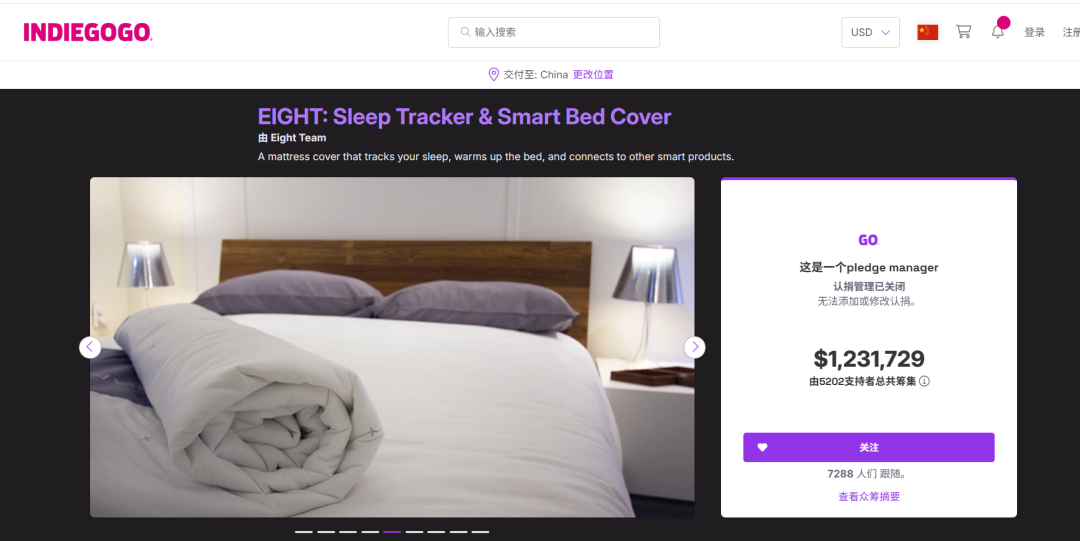The width and height of the screenshot is (1080, 541).
Task: Jump to the first carousel slide indicator
Action: point(304,532)
